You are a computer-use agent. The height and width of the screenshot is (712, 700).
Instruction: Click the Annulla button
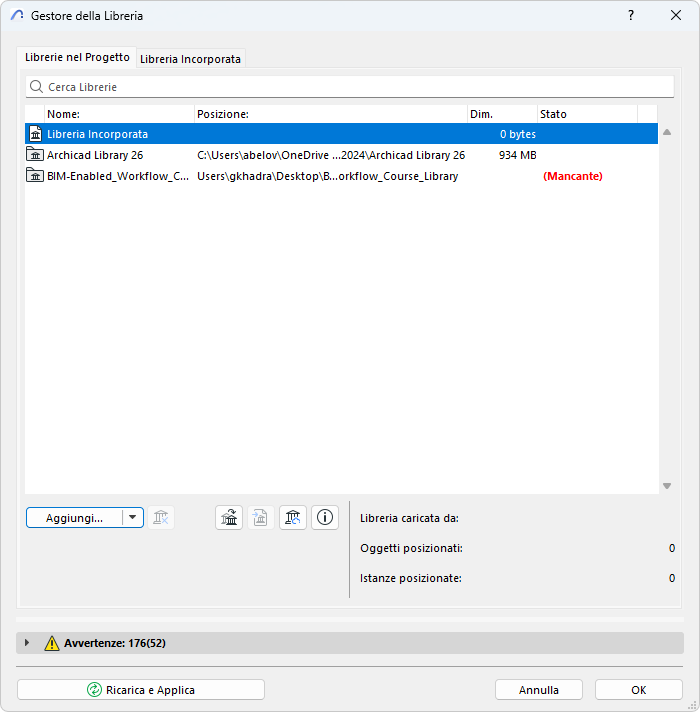point(539,690)
